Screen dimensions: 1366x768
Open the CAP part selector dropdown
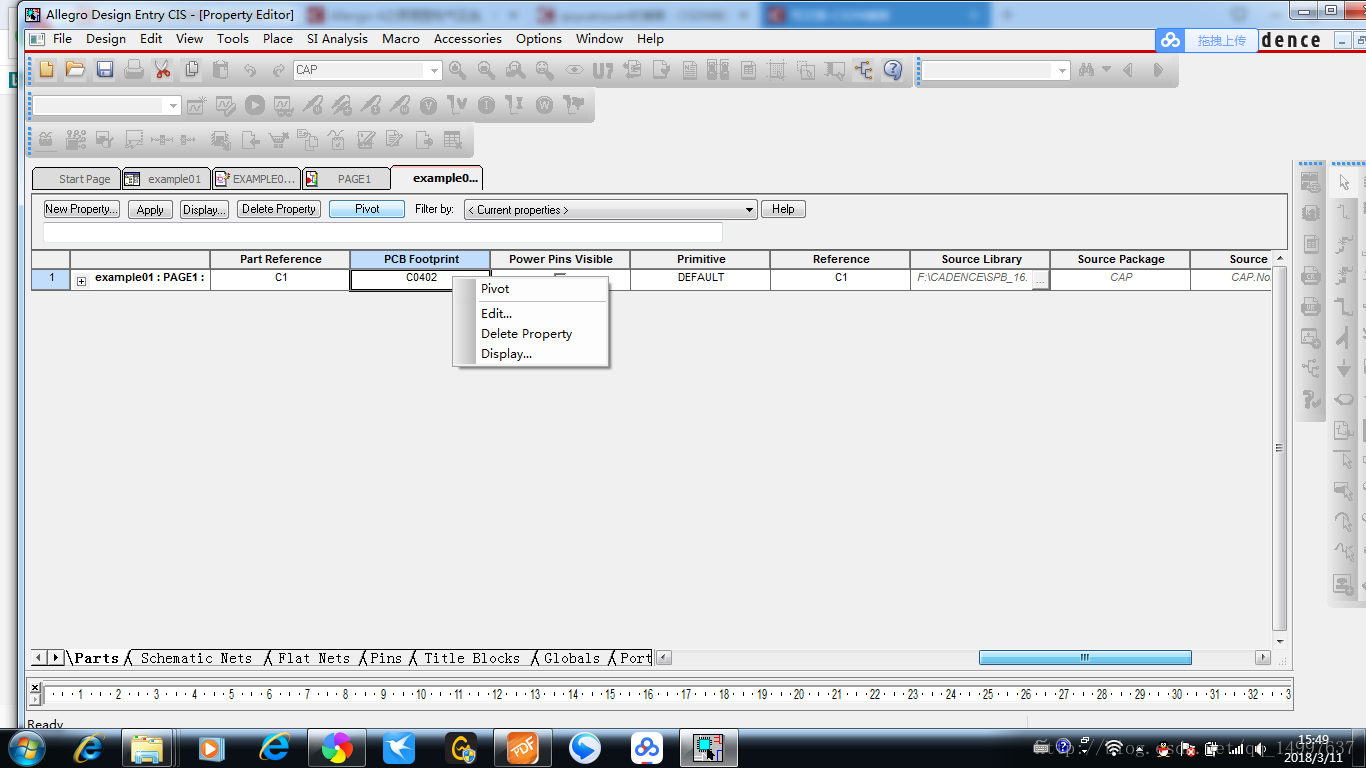(x=434, y=71)
